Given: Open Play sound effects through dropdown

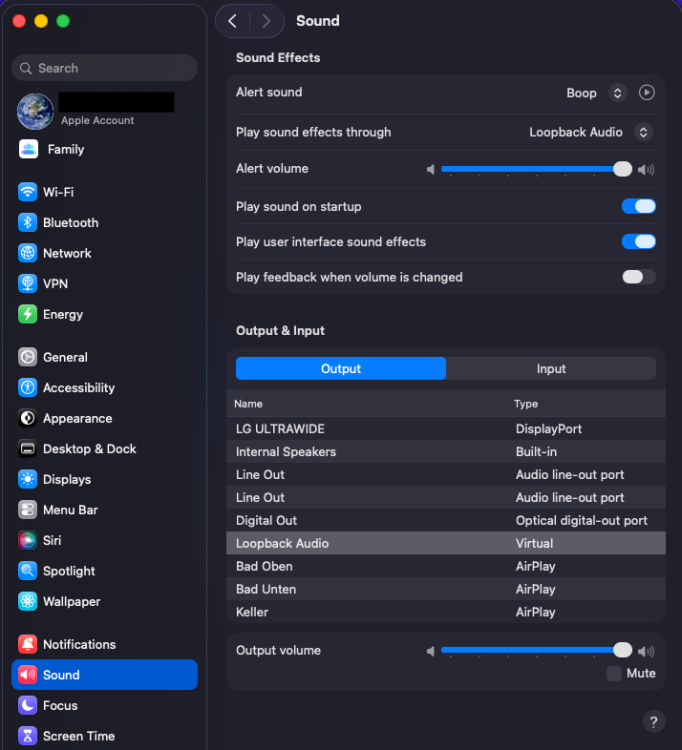Looking at the screenshot, I should click(590, 132).
